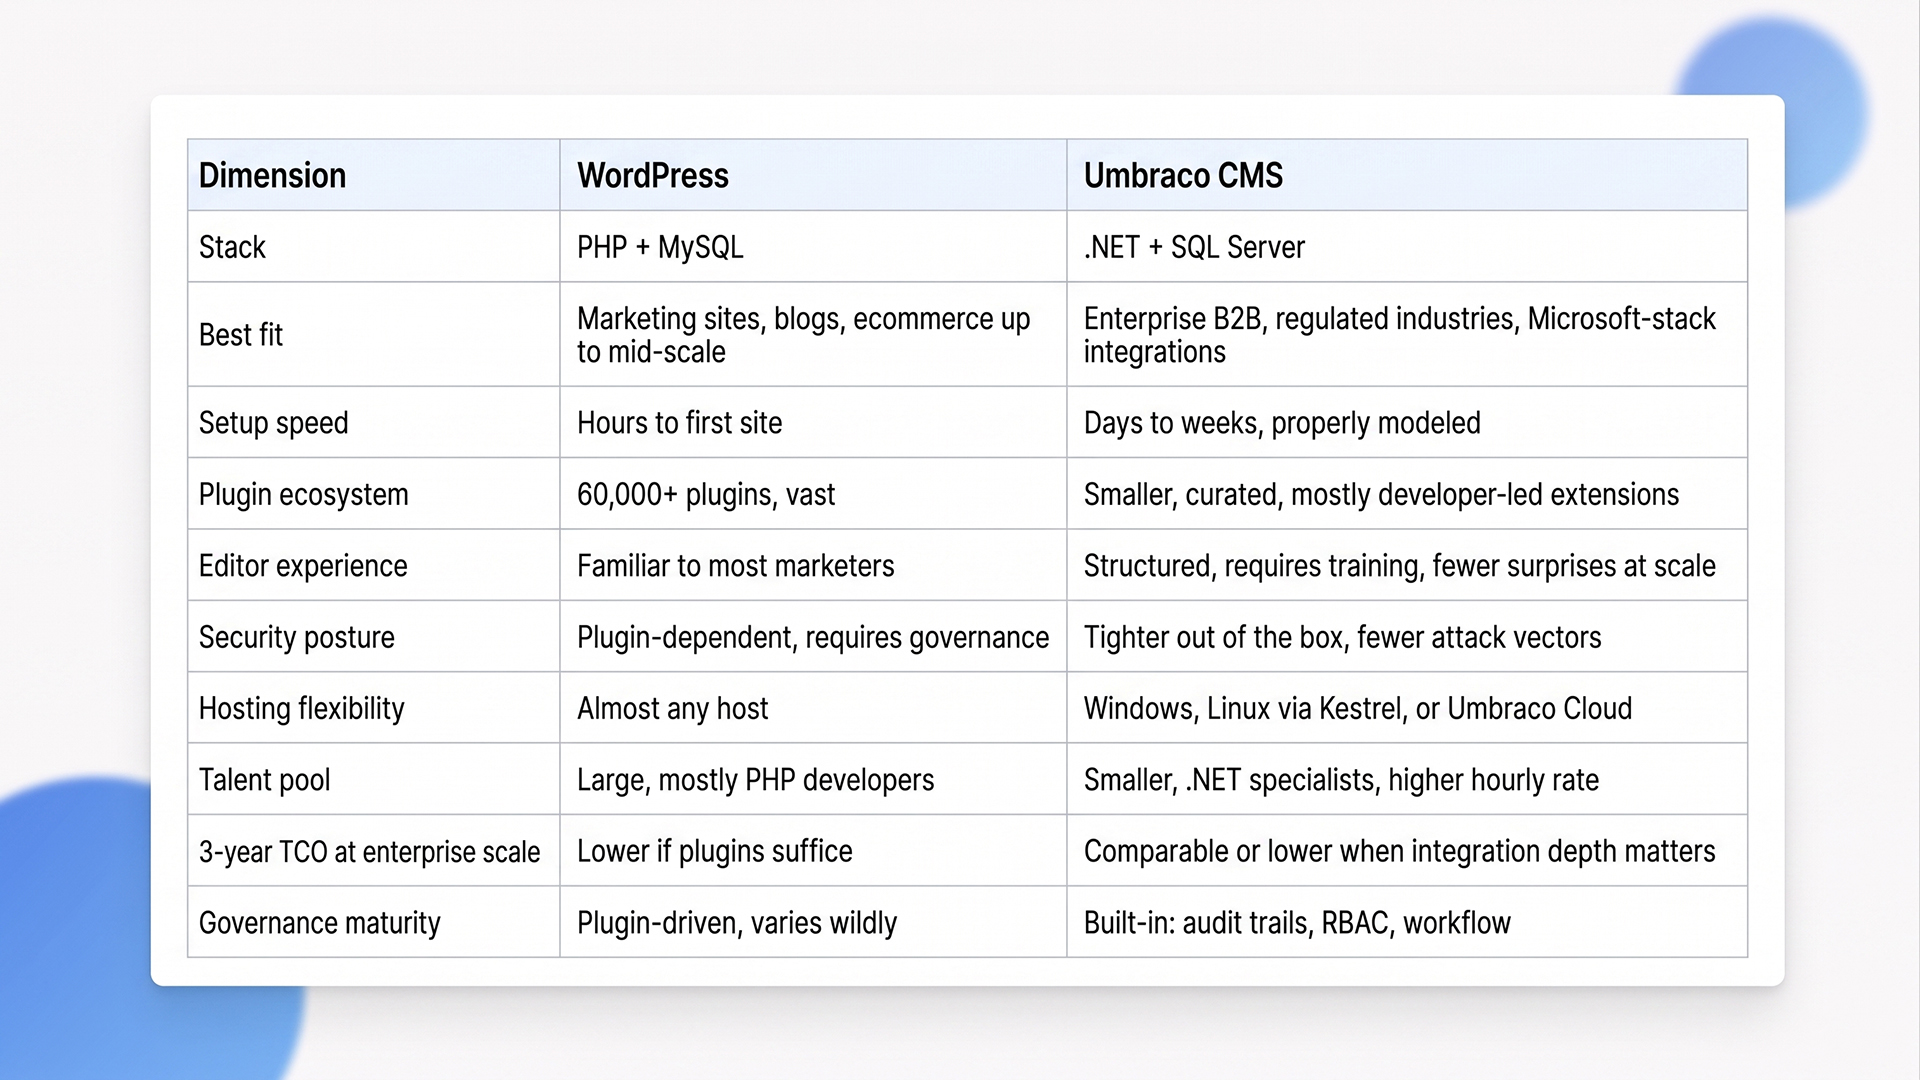The image size is (1920, 1080).
Task: Click the Dimension column header
Action: point(373,175)
